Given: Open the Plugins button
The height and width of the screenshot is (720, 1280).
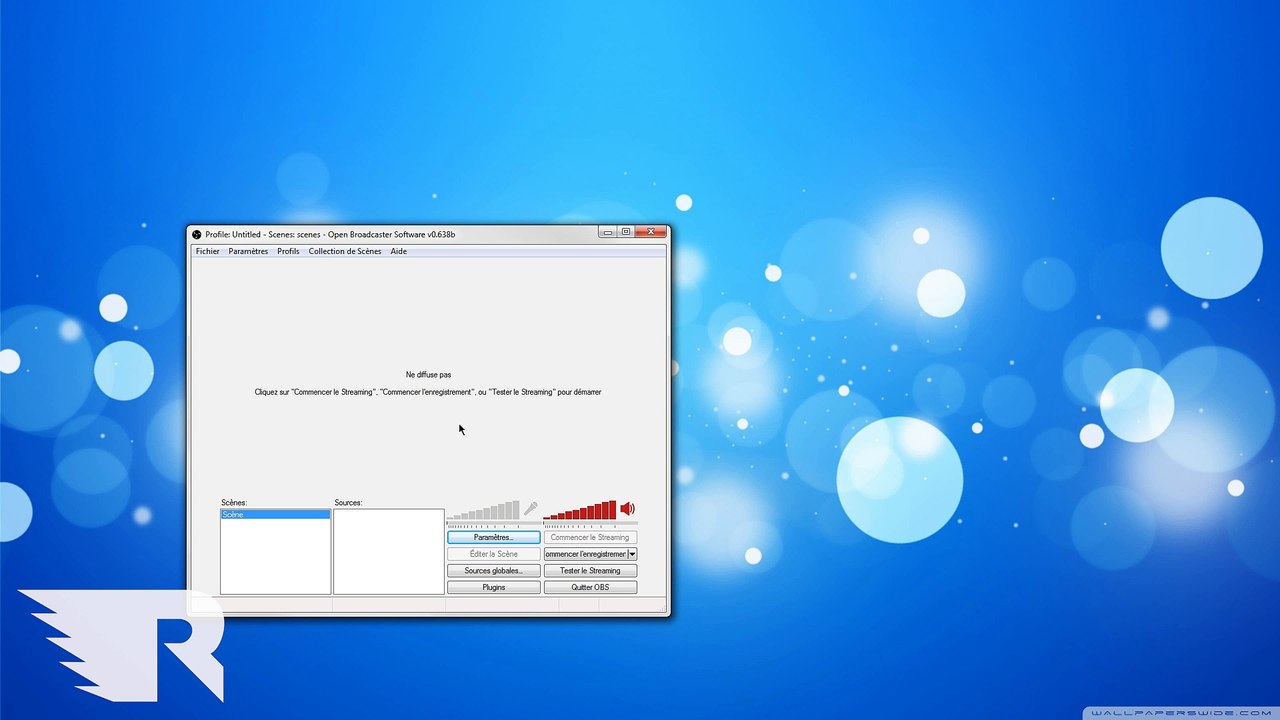Looking at the screenshot, I should coord(493,587).
